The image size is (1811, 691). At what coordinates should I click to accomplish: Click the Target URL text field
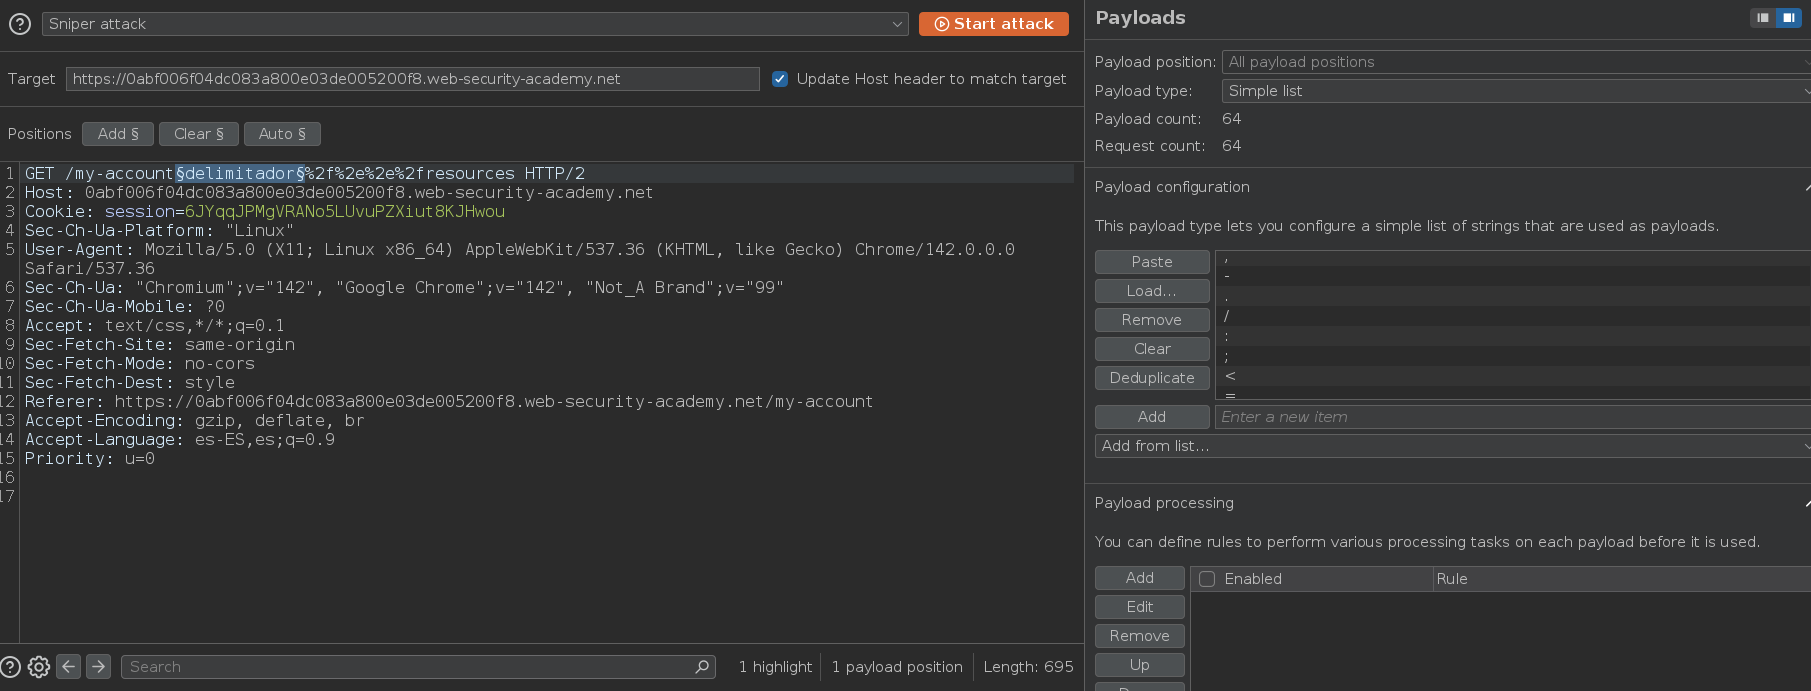point(412,79)
